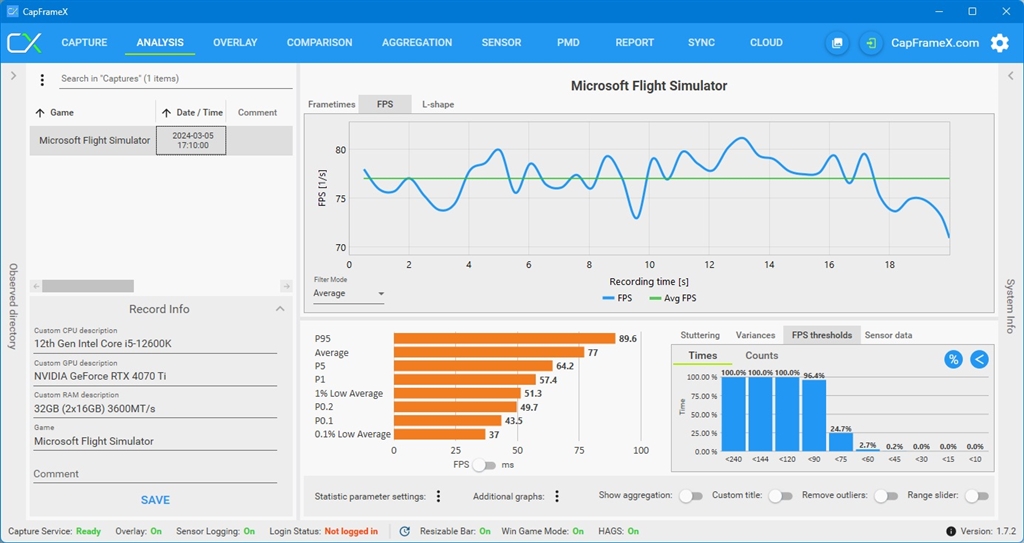Screen dimensions: 1024x543
Task: Enable Remove outliers toggle
Action: tap(886, 496)
